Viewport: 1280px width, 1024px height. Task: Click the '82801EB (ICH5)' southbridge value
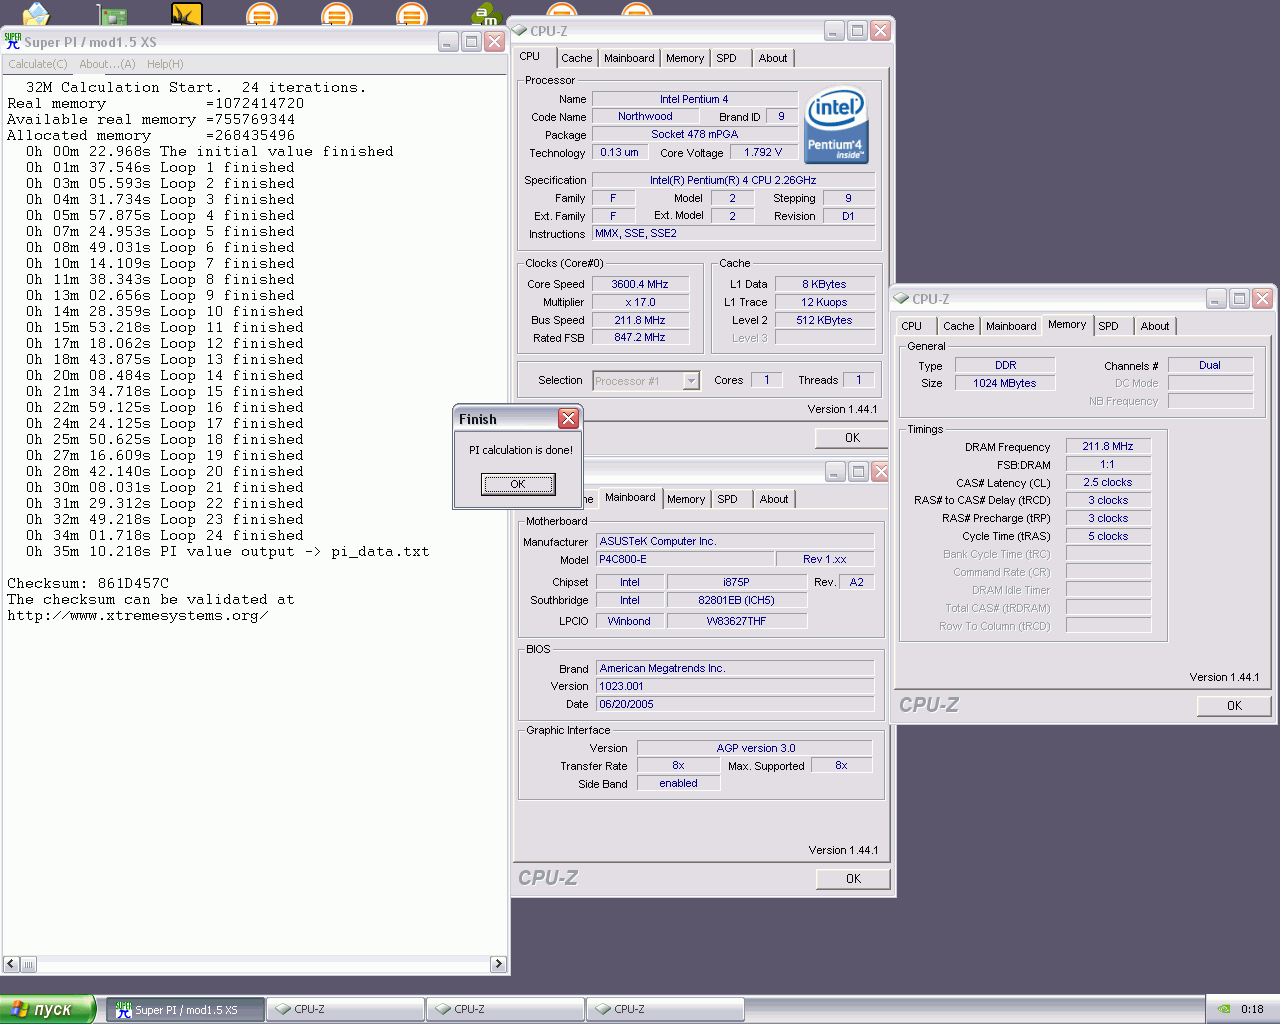click(x=736, y=600)
